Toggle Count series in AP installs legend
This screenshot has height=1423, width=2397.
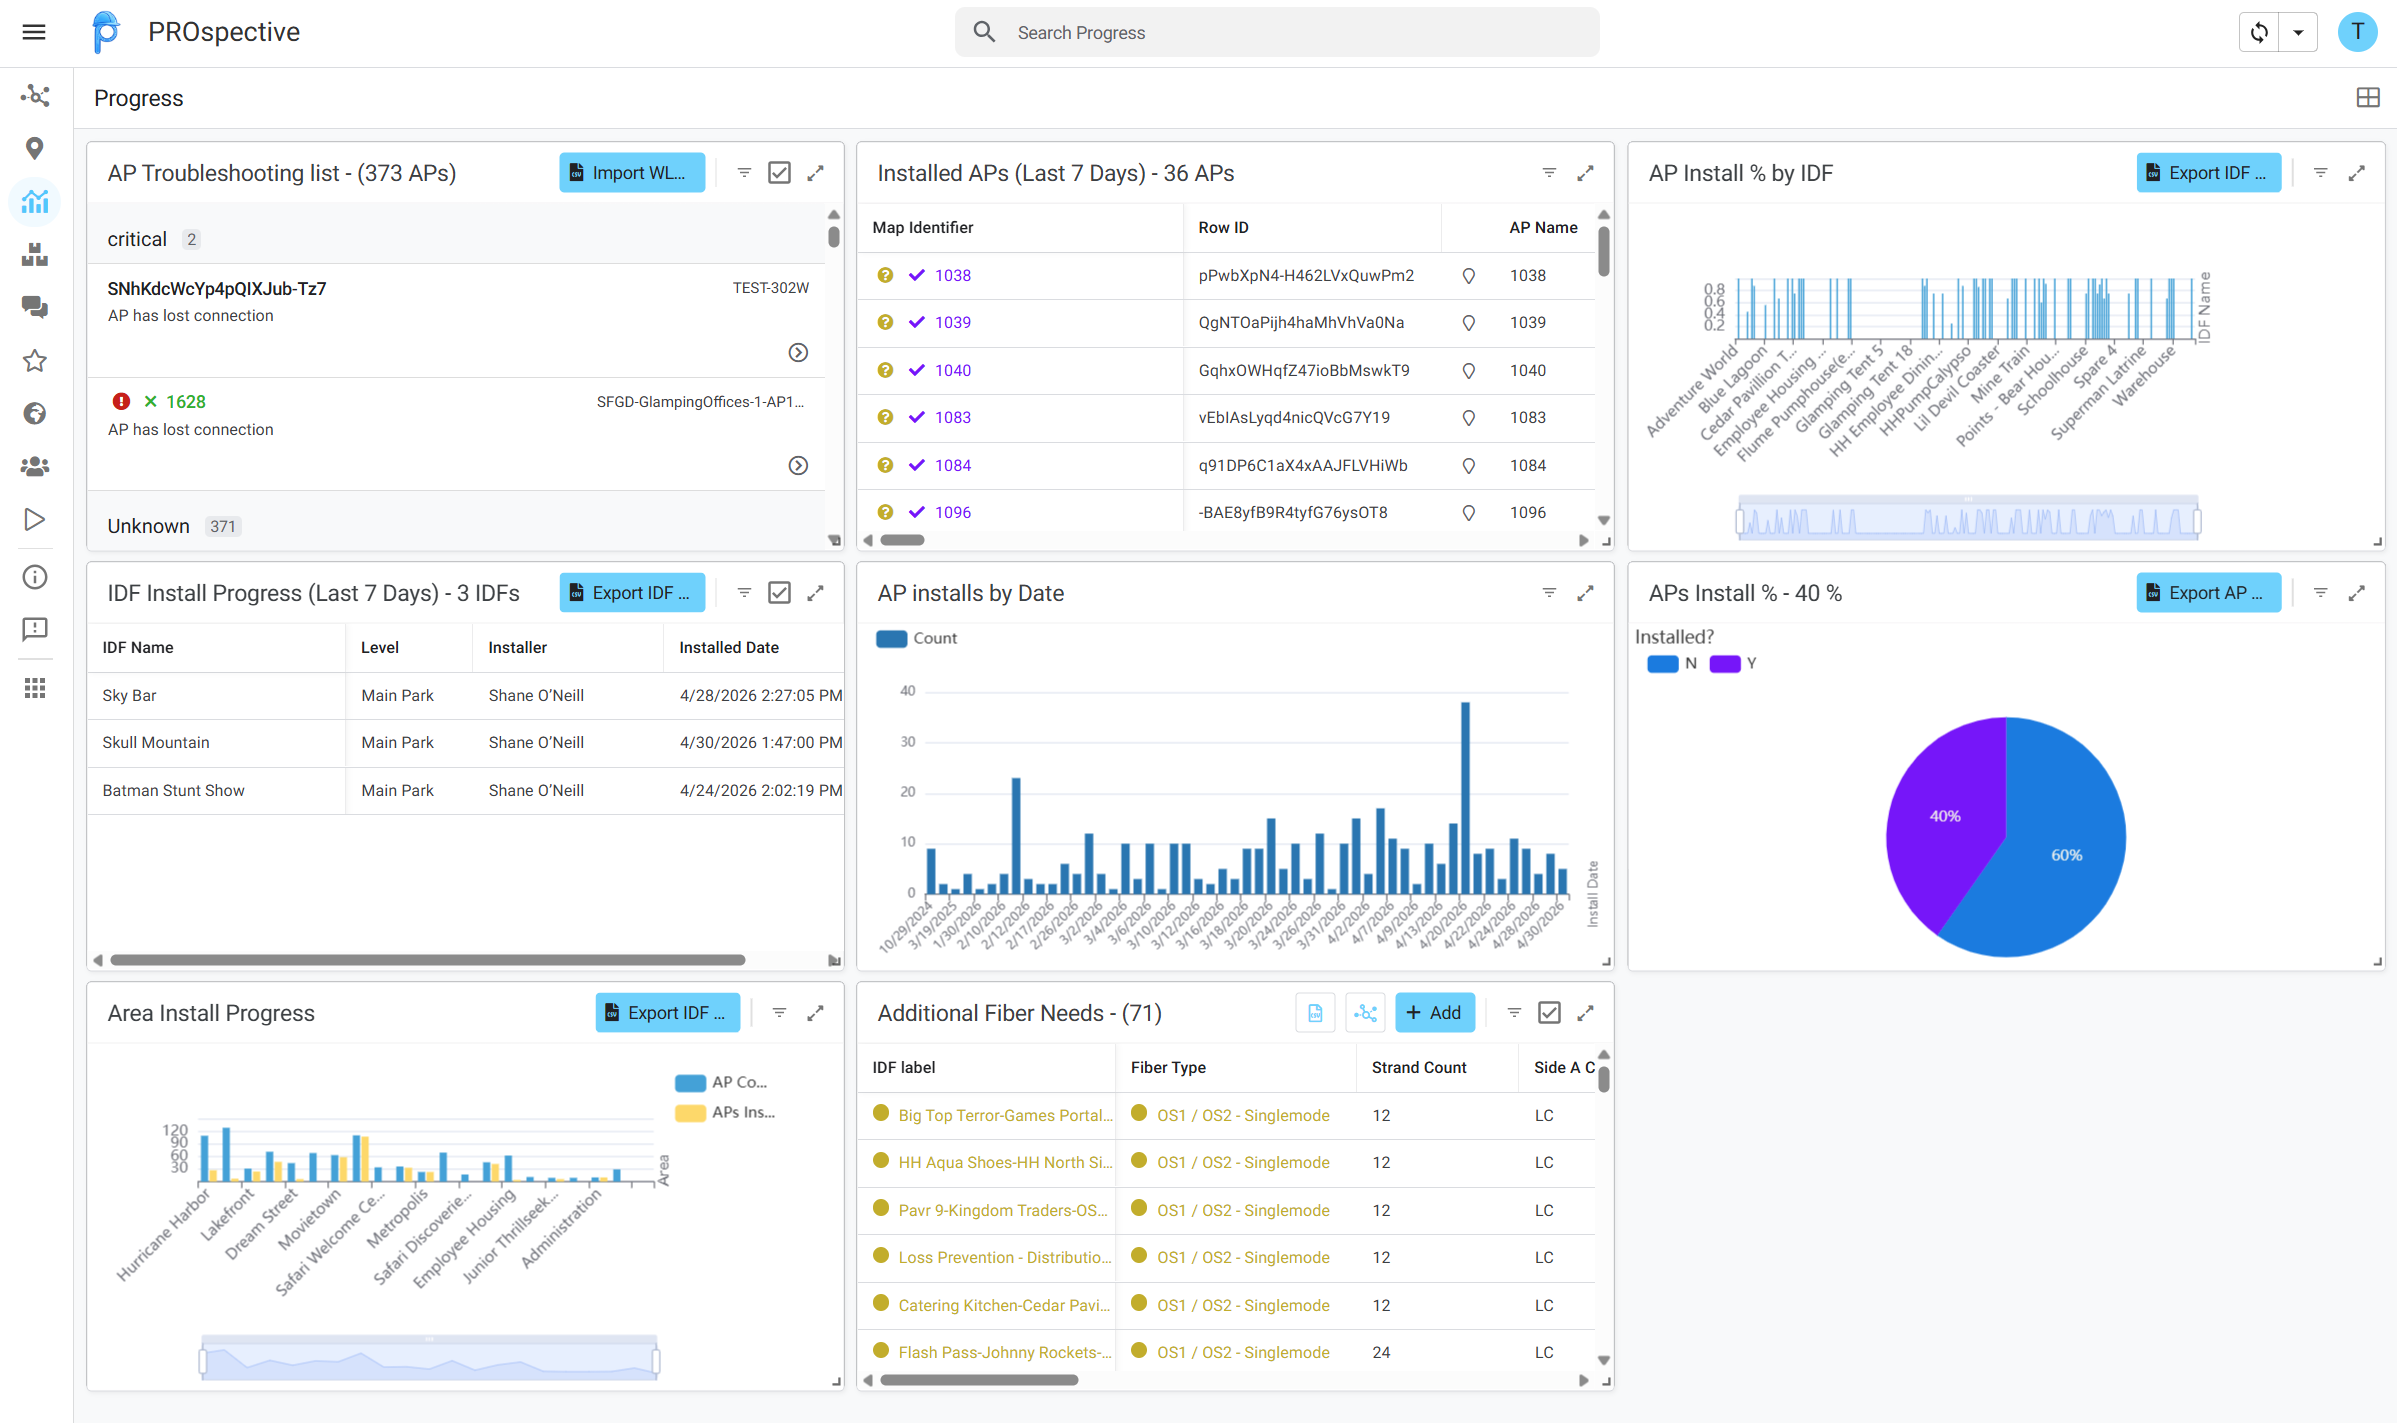pos(917,638)
